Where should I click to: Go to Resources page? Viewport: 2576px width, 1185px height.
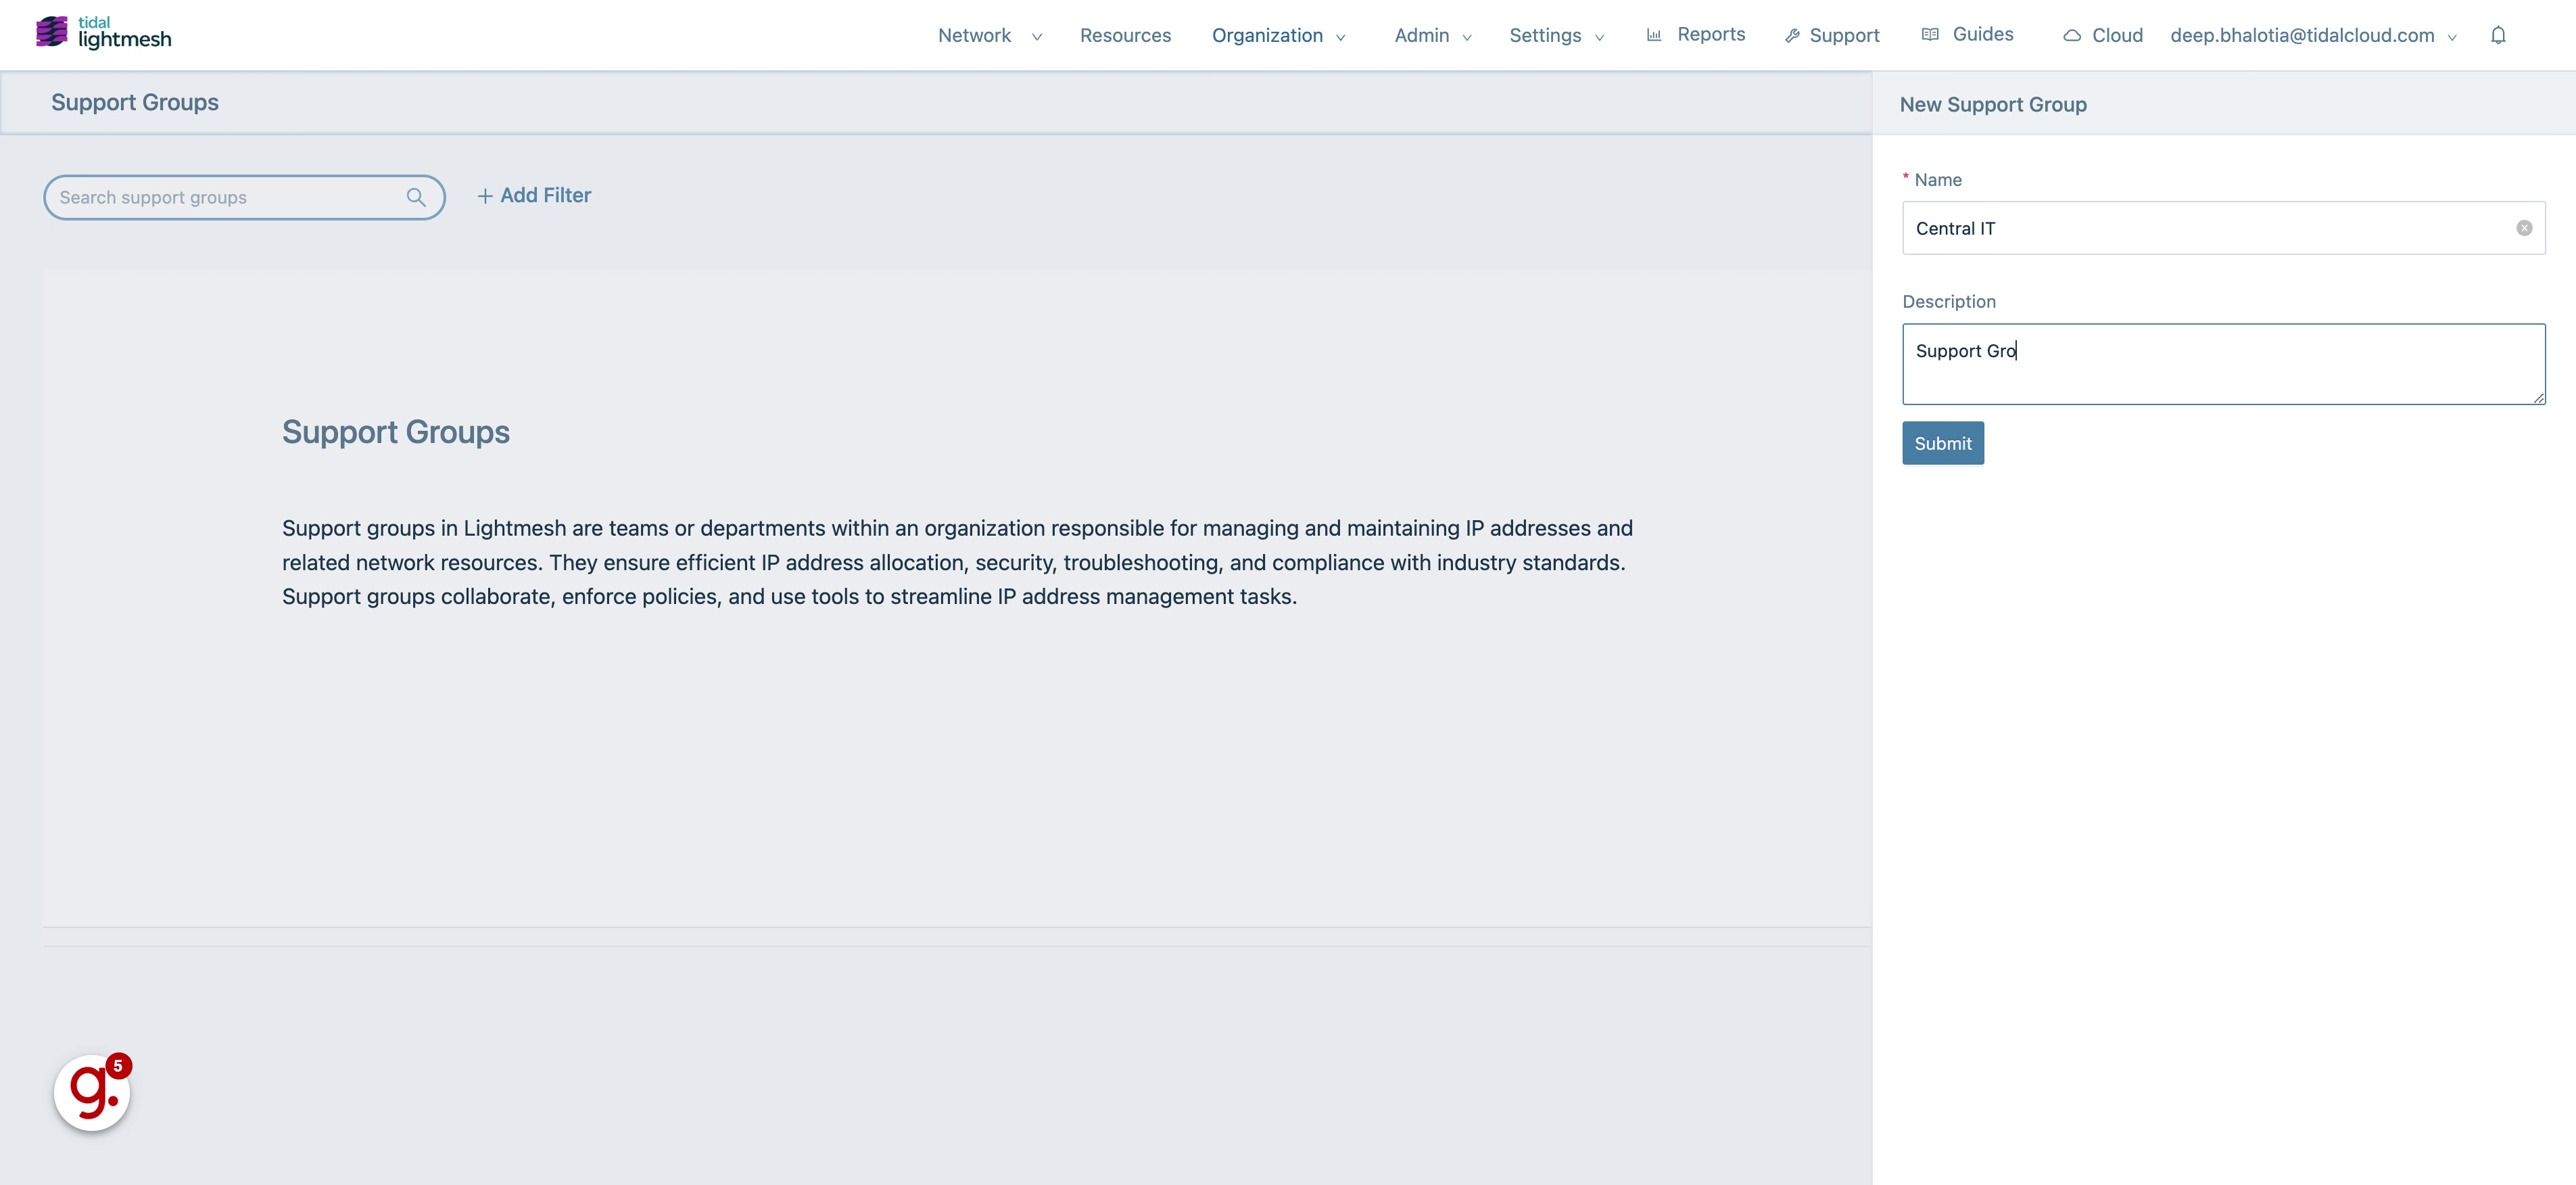[1125, 36]
